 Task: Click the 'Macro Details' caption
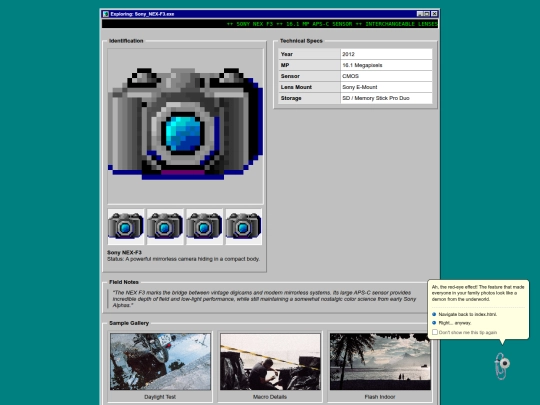(270, 397)
